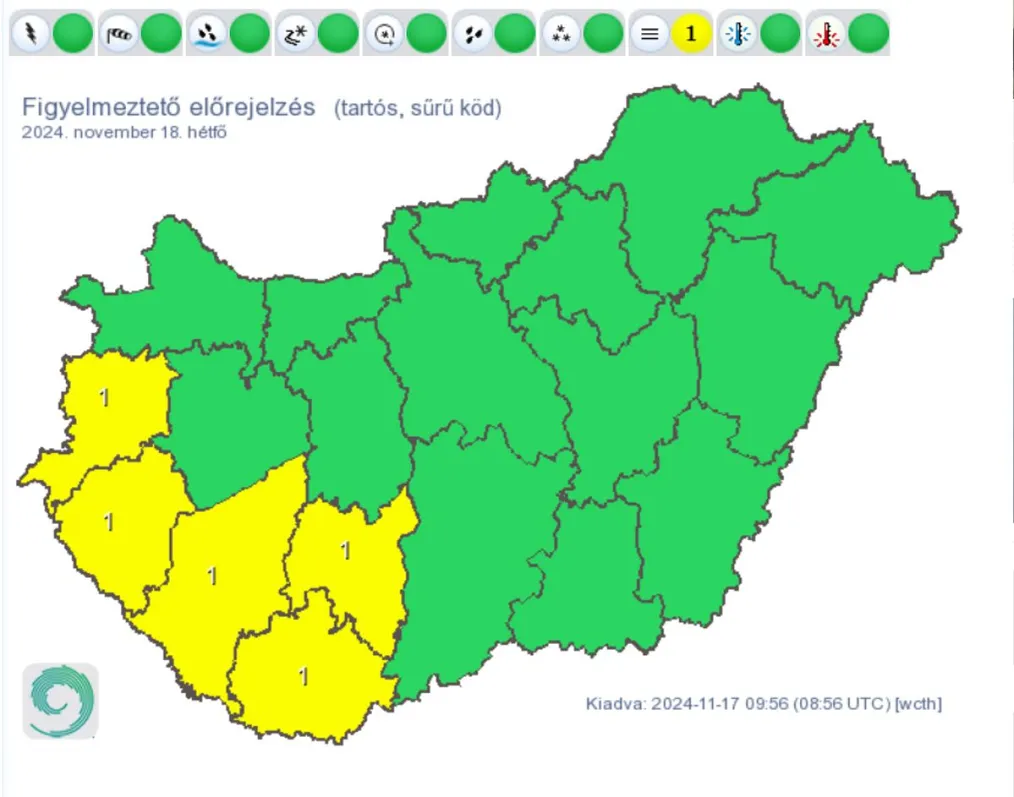Image resolution: width=1014 pixels, height=797 pixels.
Task: Open the heat warning red thermometer icon
Action: pos(826,35)
